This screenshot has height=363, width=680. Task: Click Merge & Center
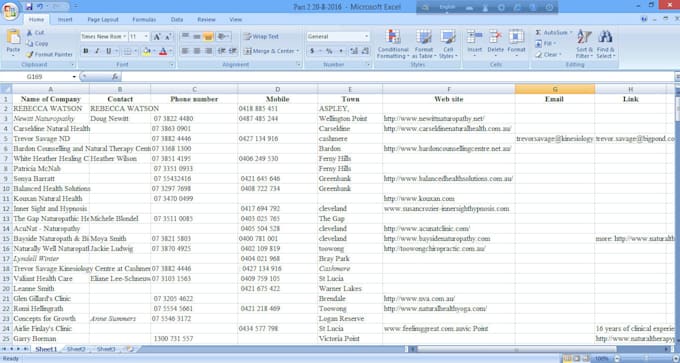click(x=268, y=51)
